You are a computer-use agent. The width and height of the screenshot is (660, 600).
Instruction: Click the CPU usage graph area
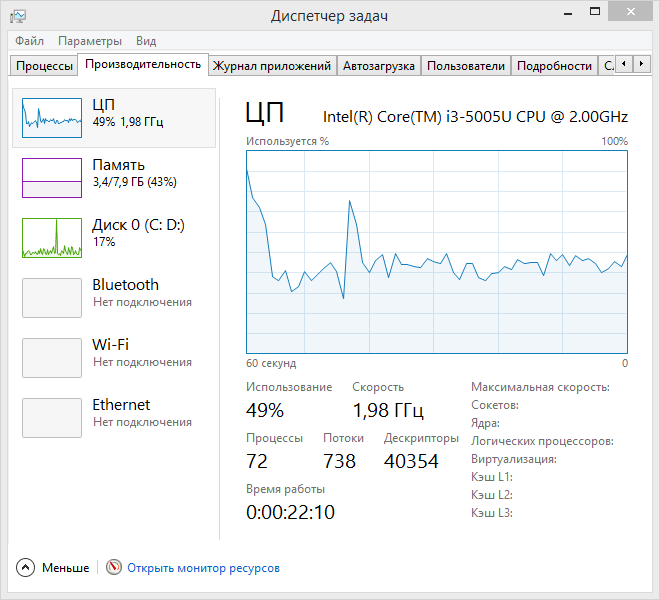point(437,252)
